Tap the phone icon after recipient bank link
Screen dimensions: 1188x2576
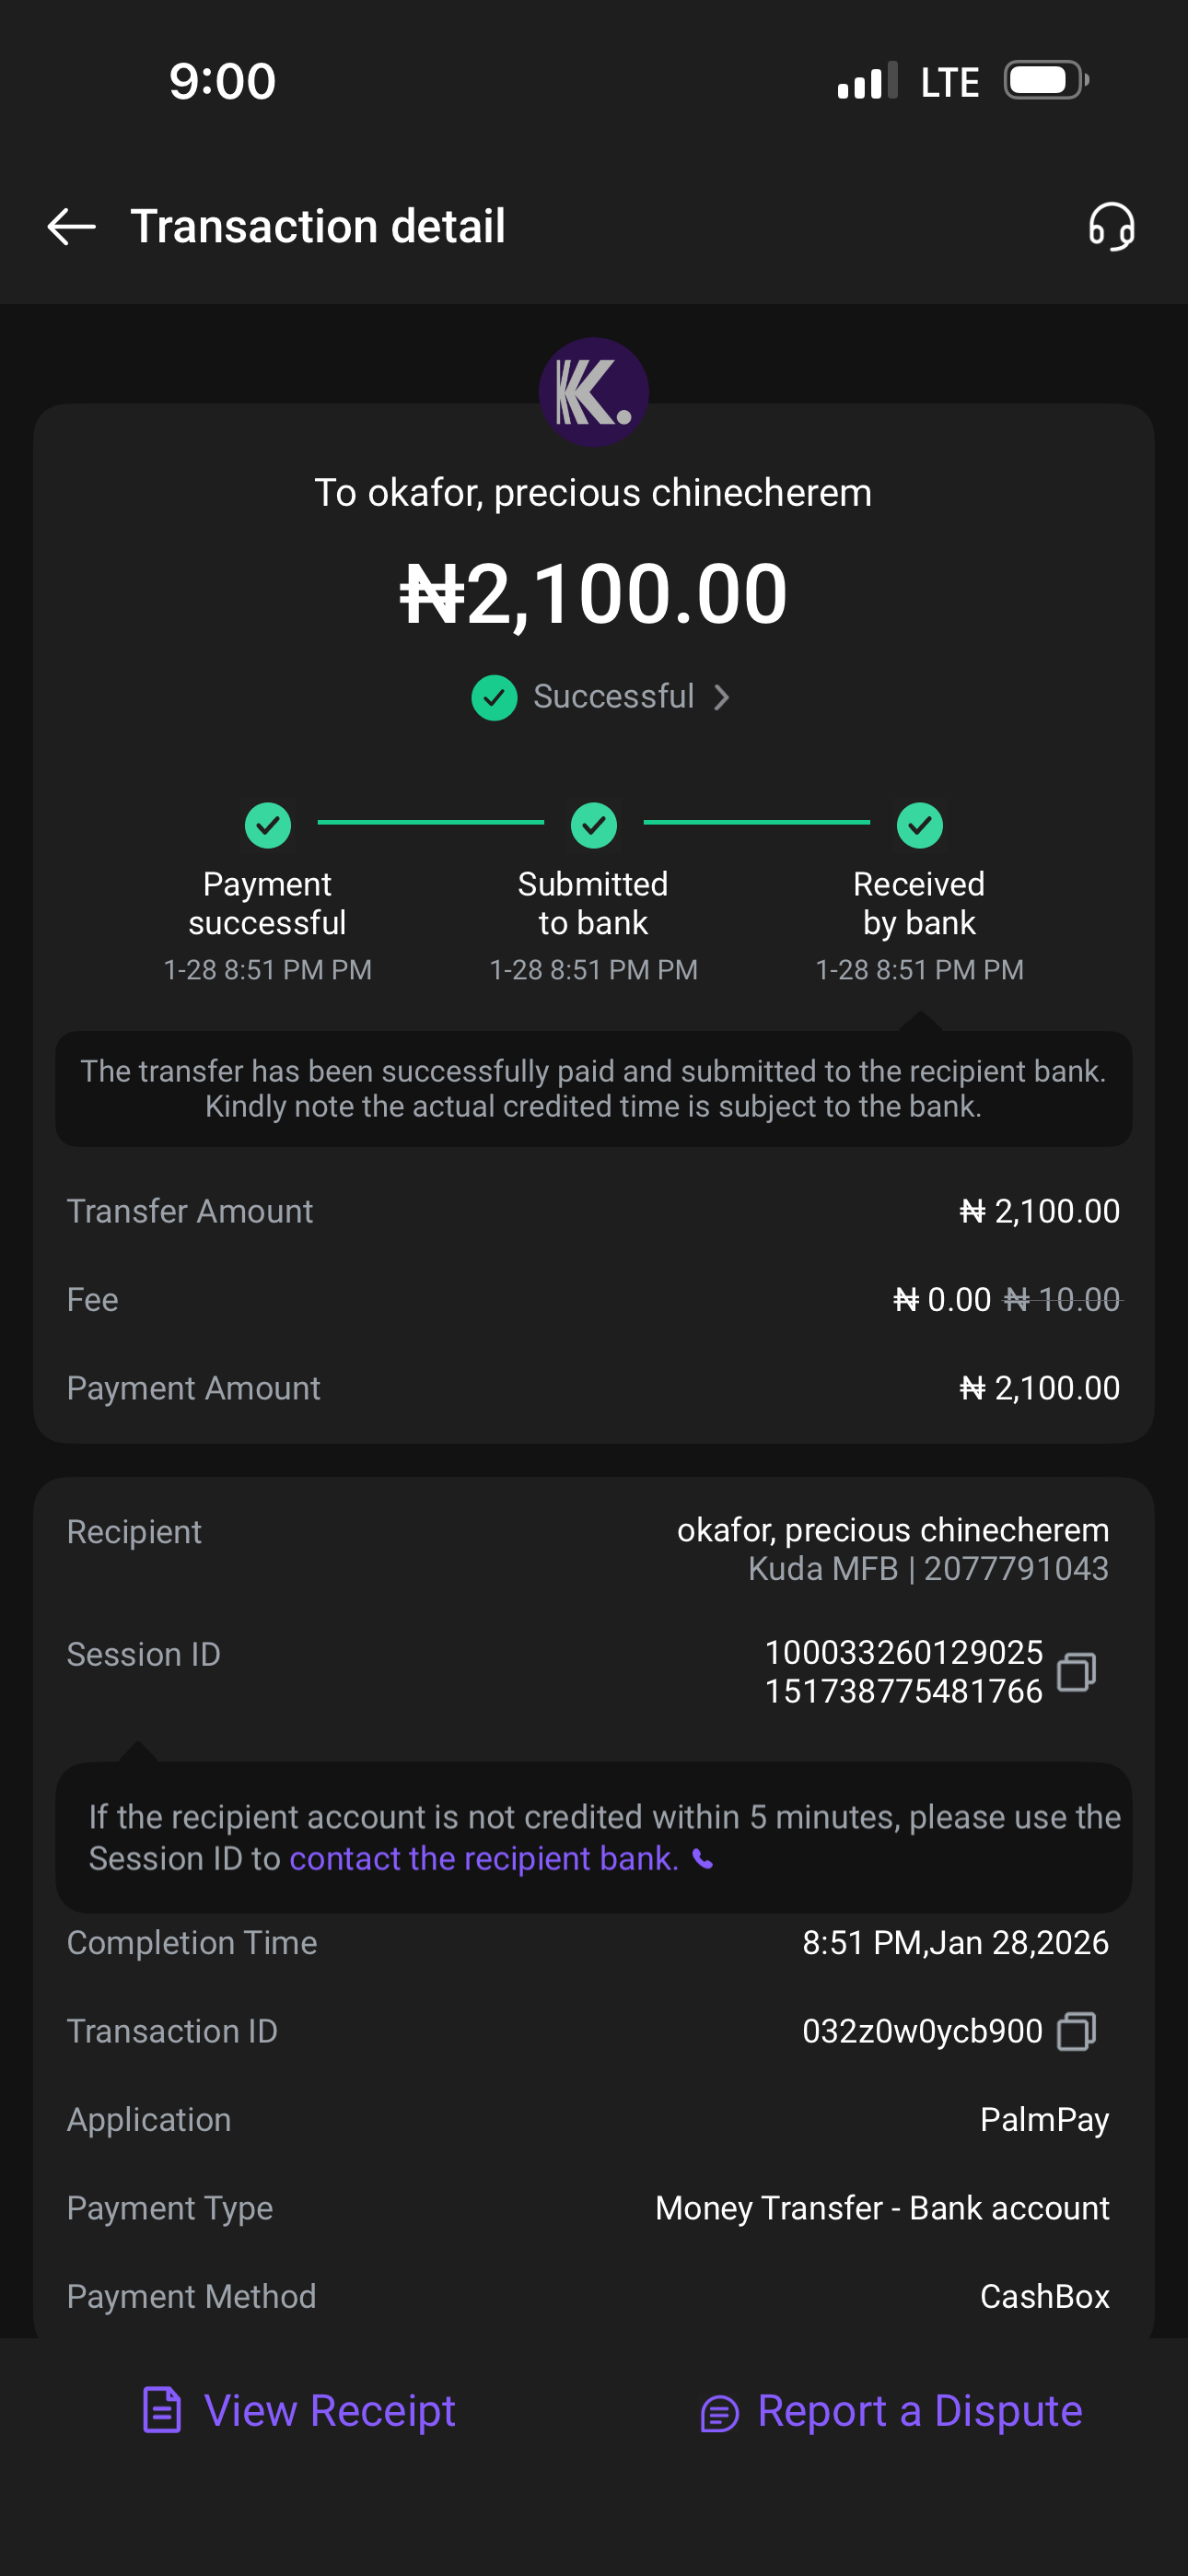tap(703, 1859)
